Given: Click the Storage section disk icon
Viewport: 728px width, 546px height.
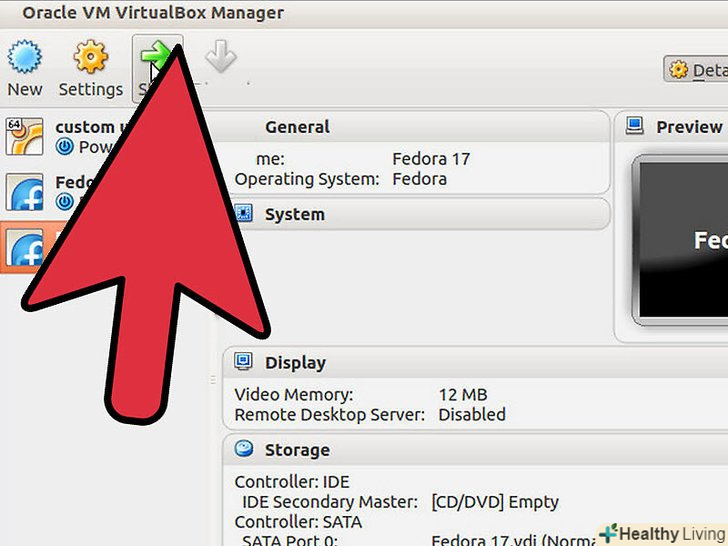Looking at the screenshot, I should coord(244,448).
